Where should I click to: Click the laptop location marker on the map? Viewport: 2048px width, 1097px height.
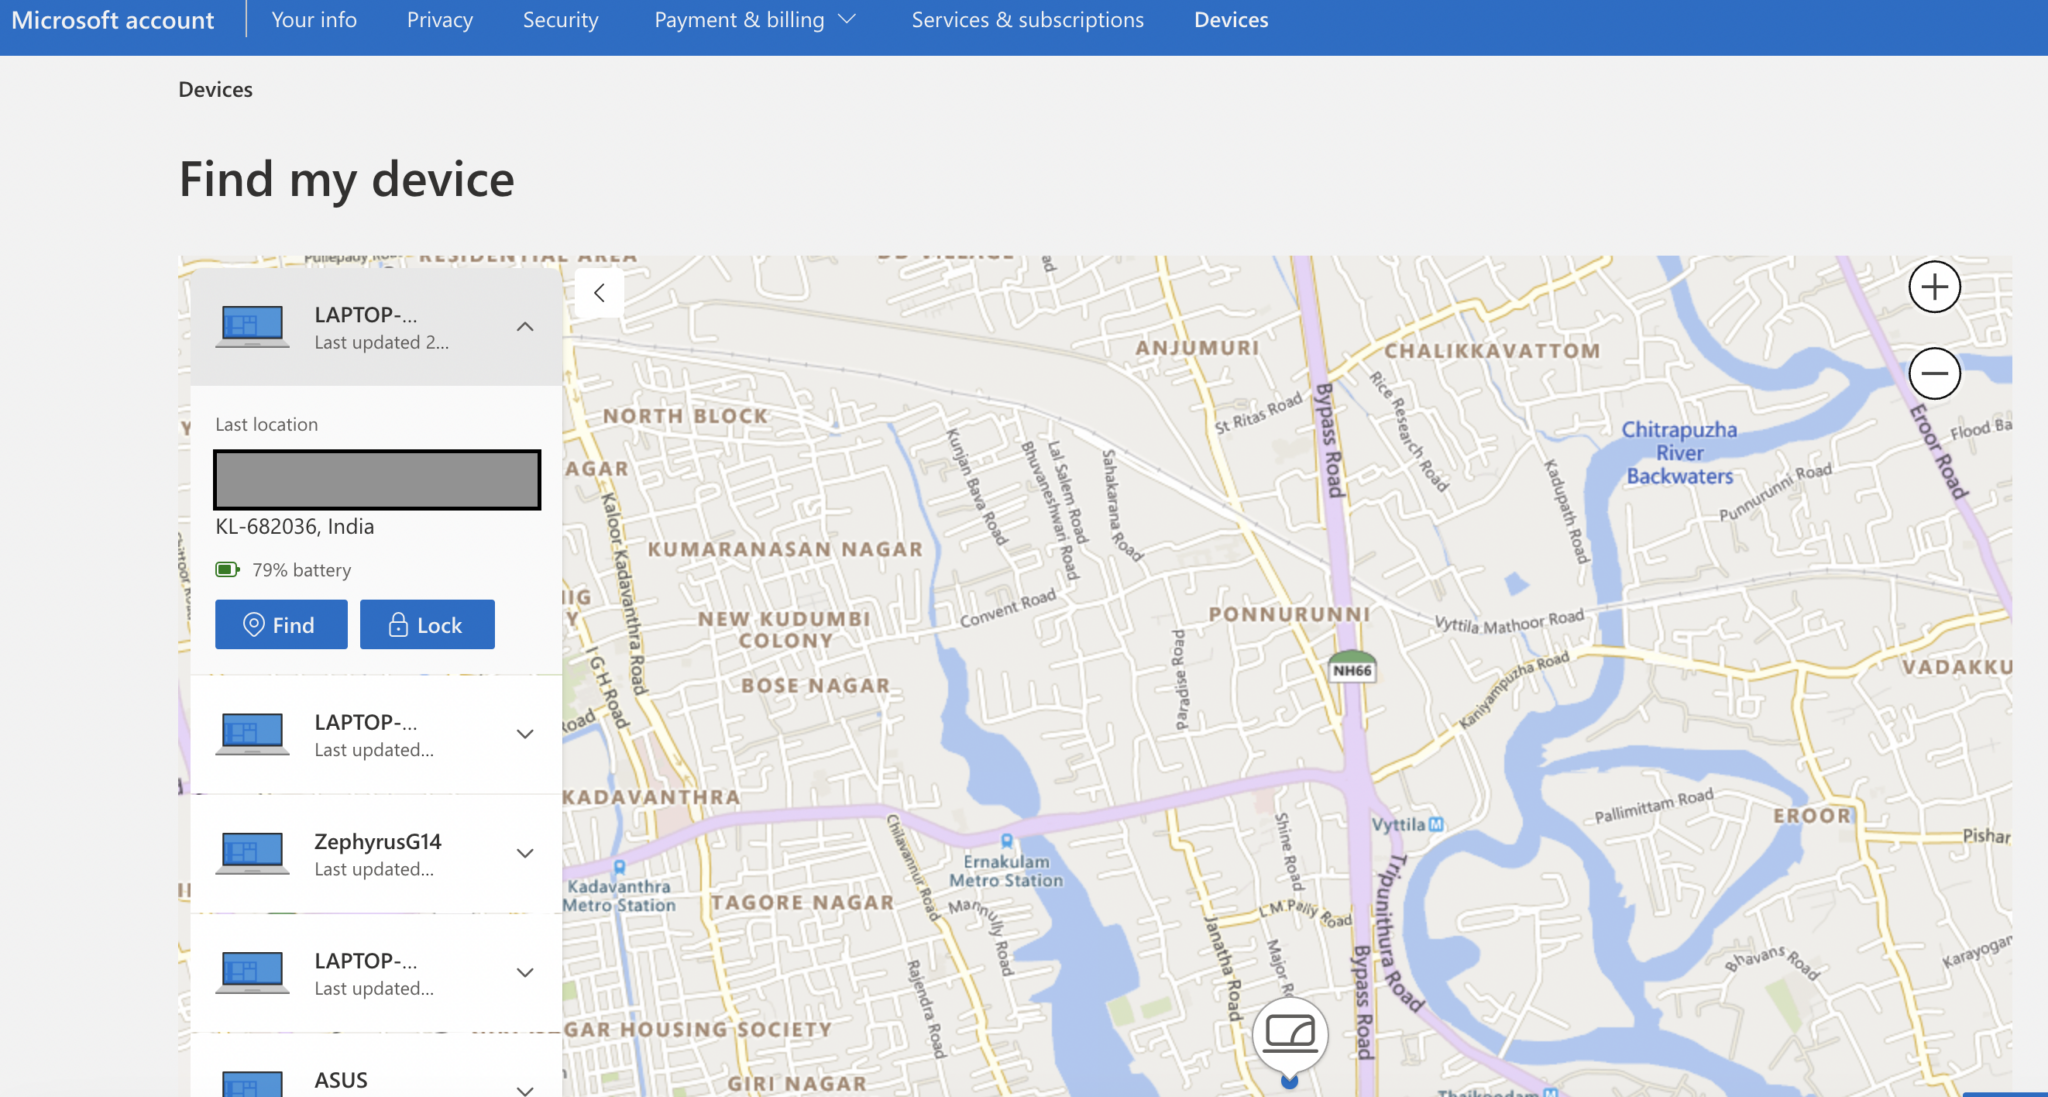(x=1290, y=1034)
